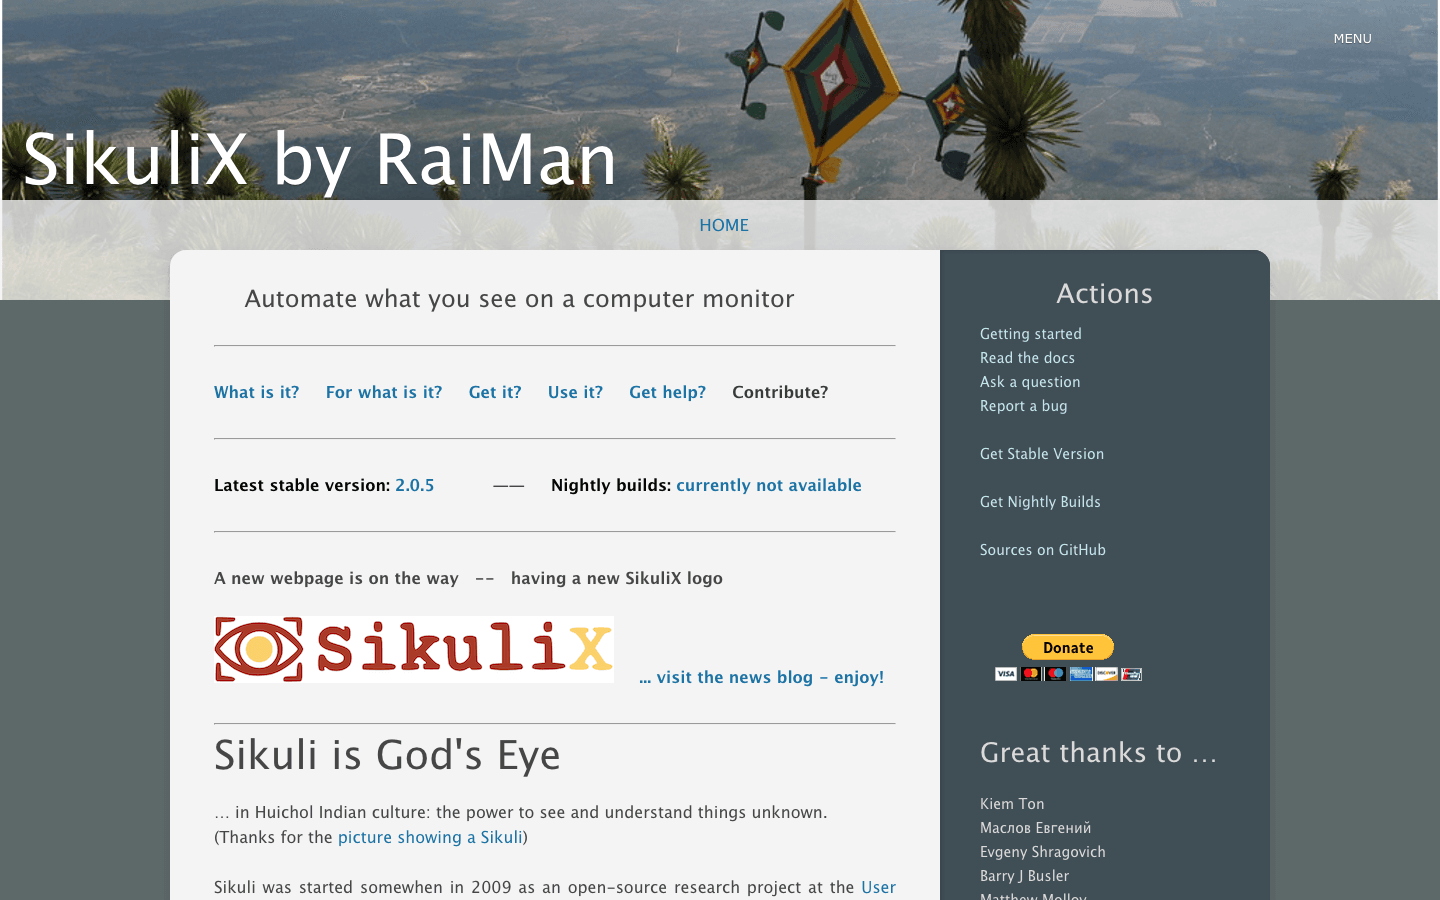Open the MENU in the top right
The image size is (1440, 900).
point(1352,38)
